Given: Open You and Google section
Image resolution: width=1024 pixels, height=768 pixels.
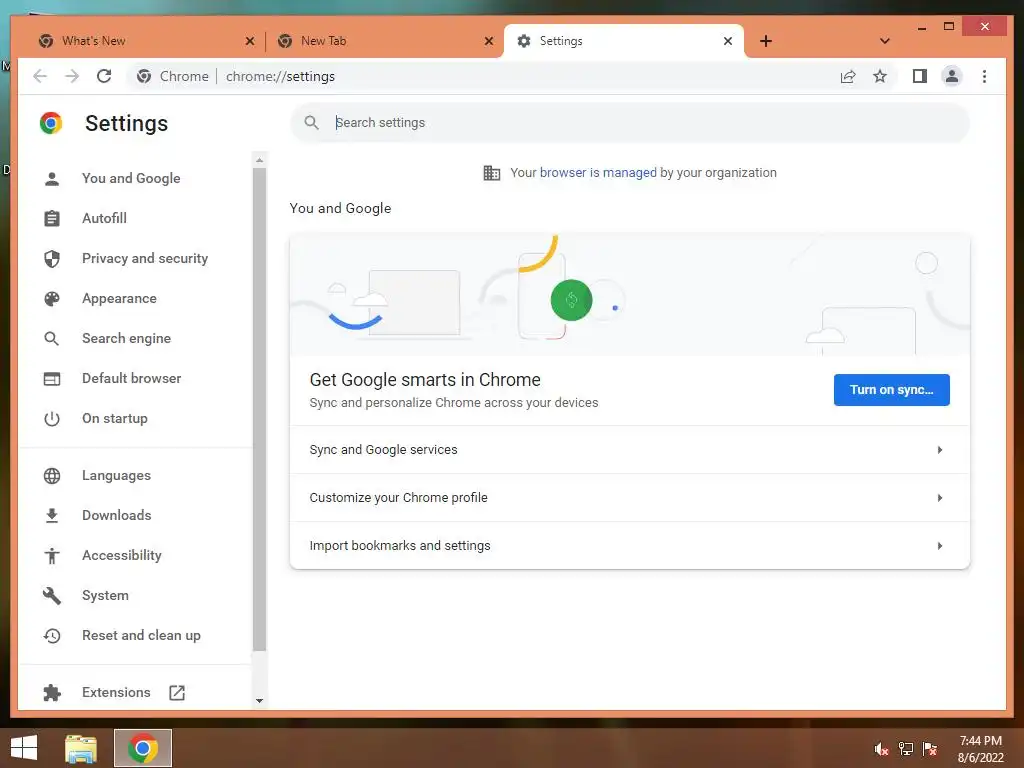Looking at the screenshot, I should (131, 178).
